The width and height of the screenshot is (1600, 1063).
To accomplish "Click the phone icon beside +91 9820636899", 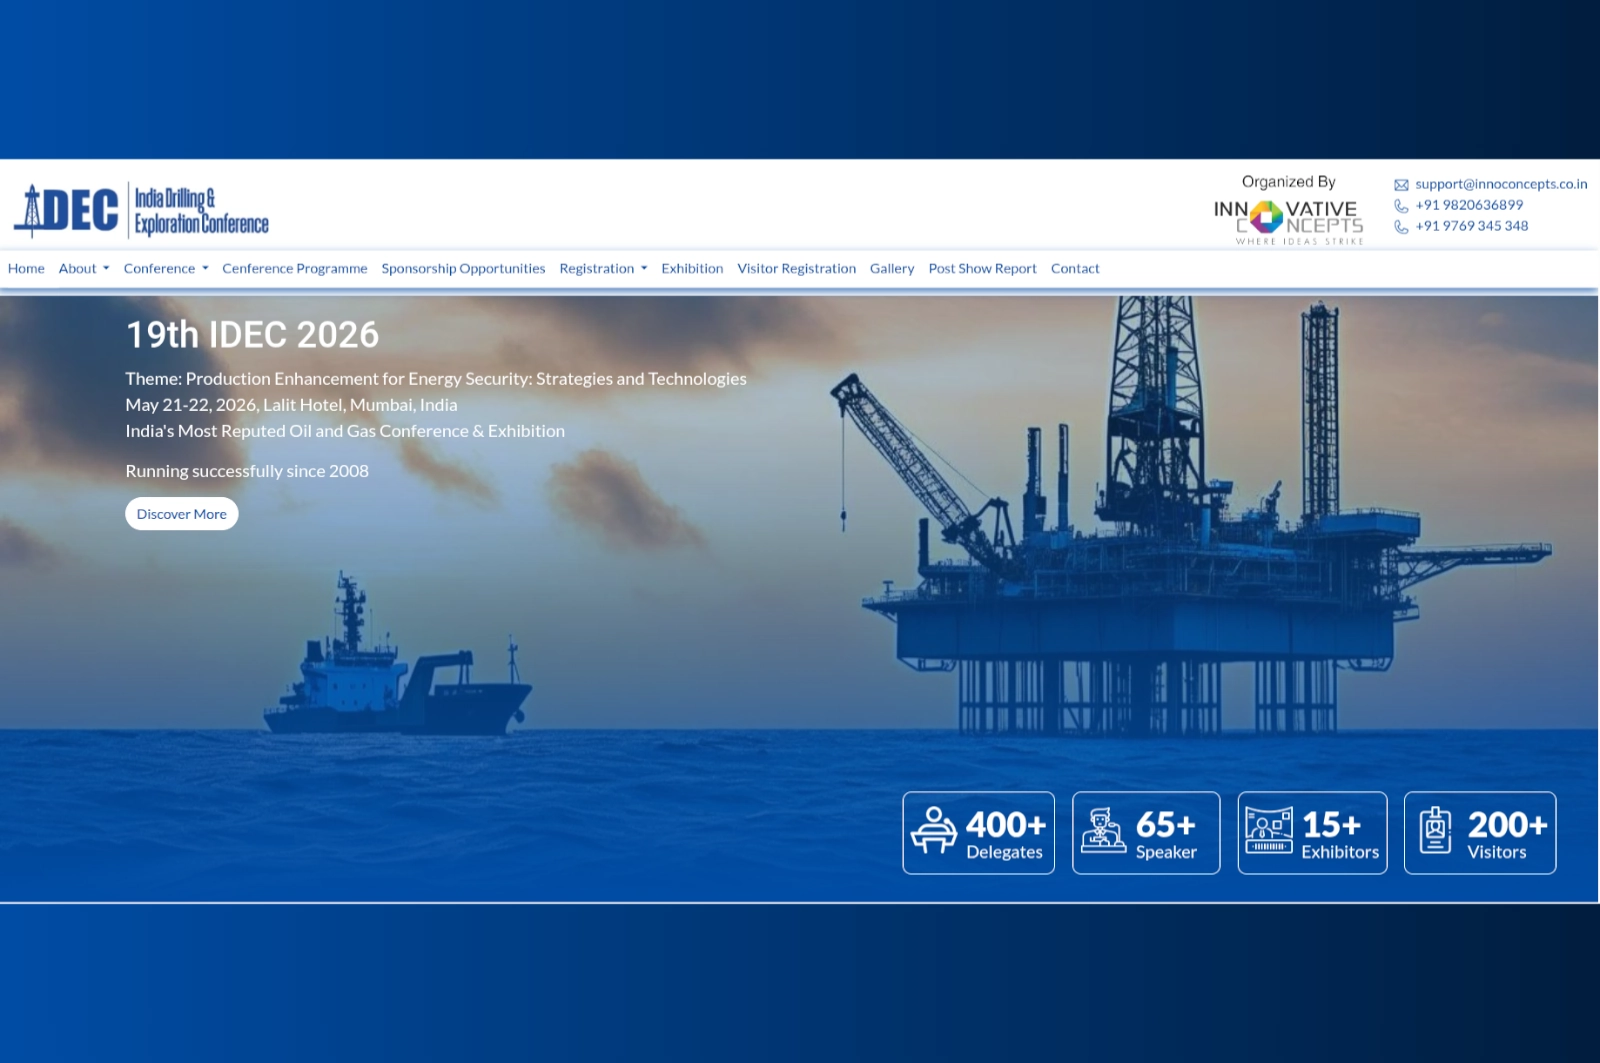I will tap(1401, 206).
